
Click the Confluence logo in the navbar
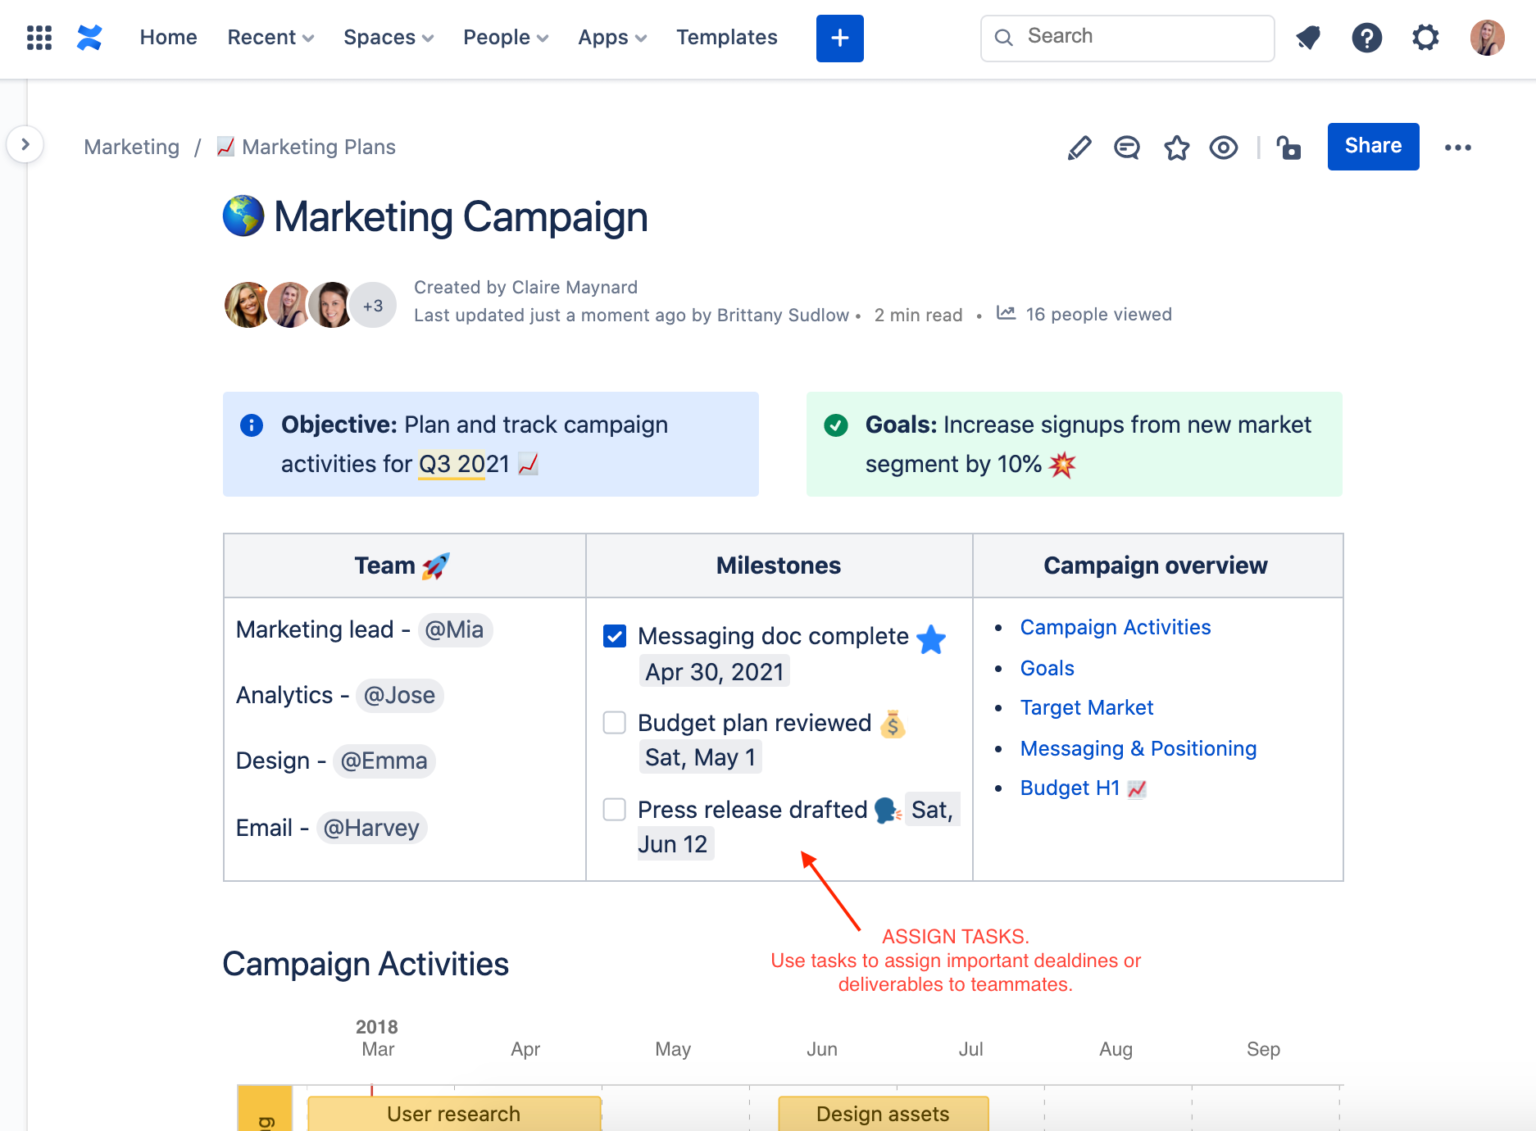pyautogui.click(x=89, y=37)
